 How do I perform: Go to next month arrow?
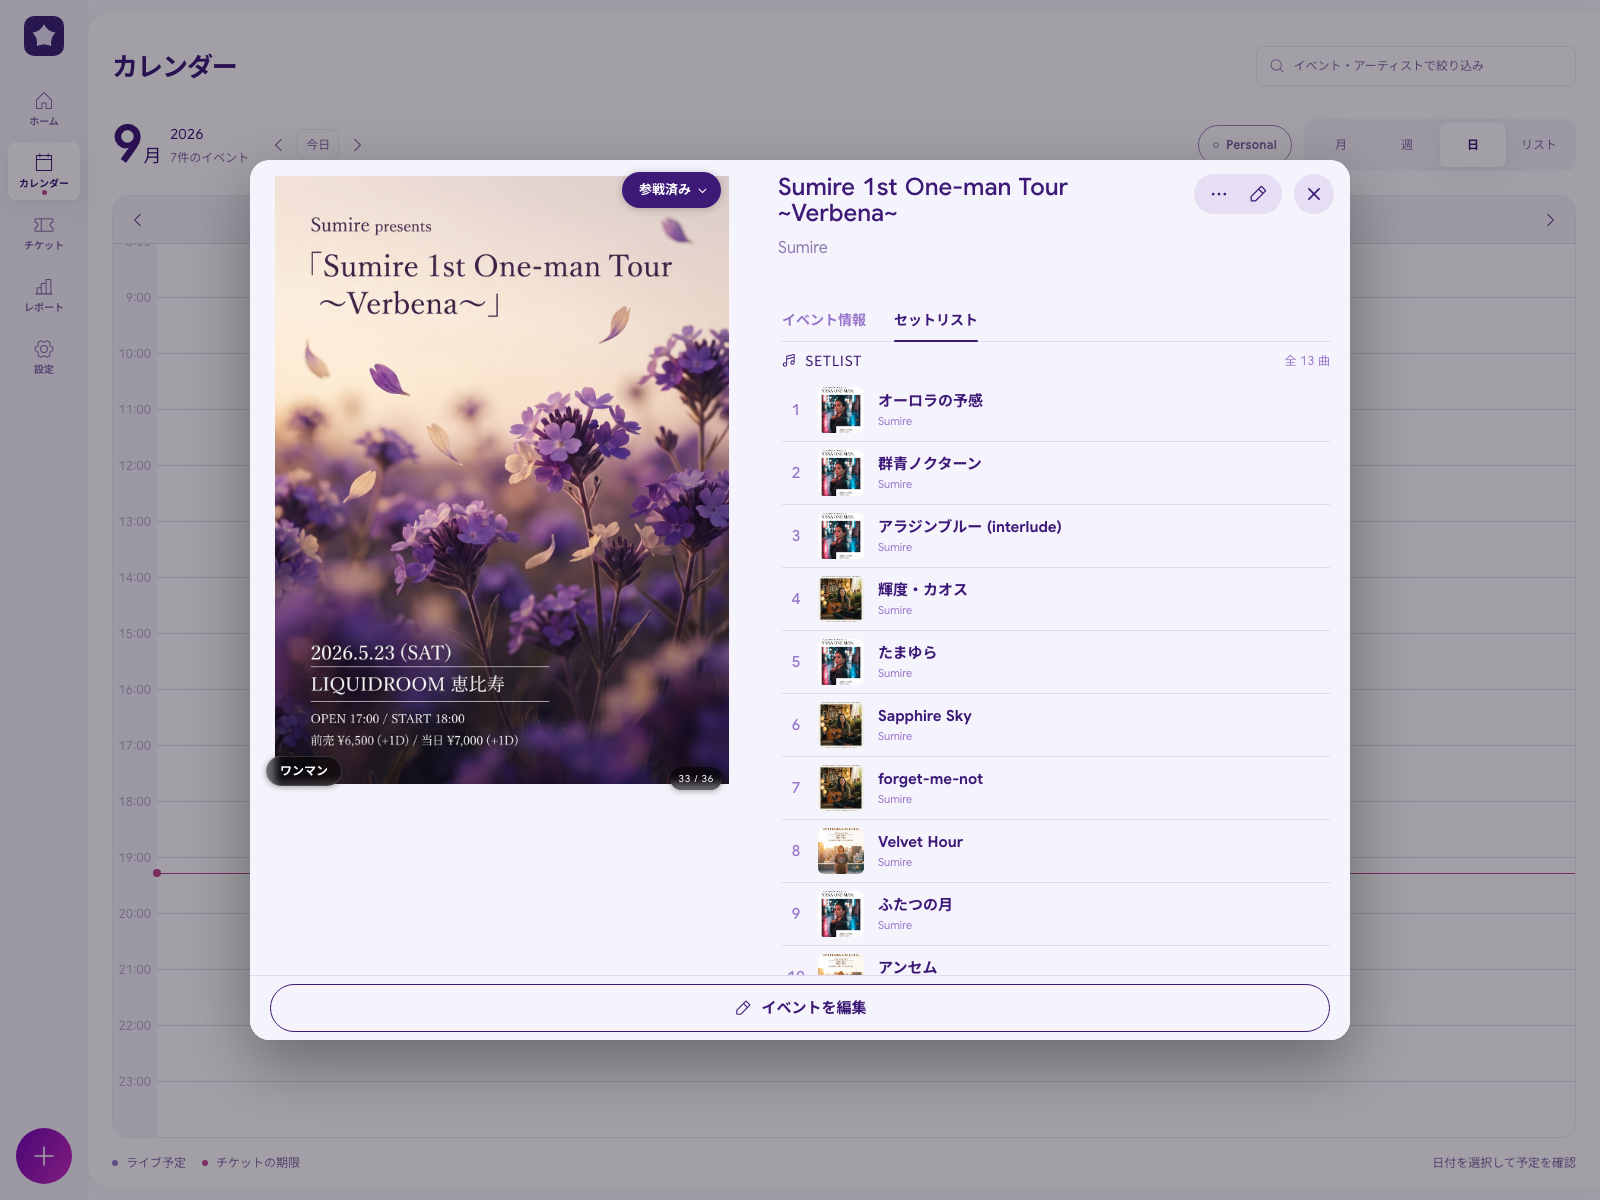pyautogui.click(x=357, y=145)
